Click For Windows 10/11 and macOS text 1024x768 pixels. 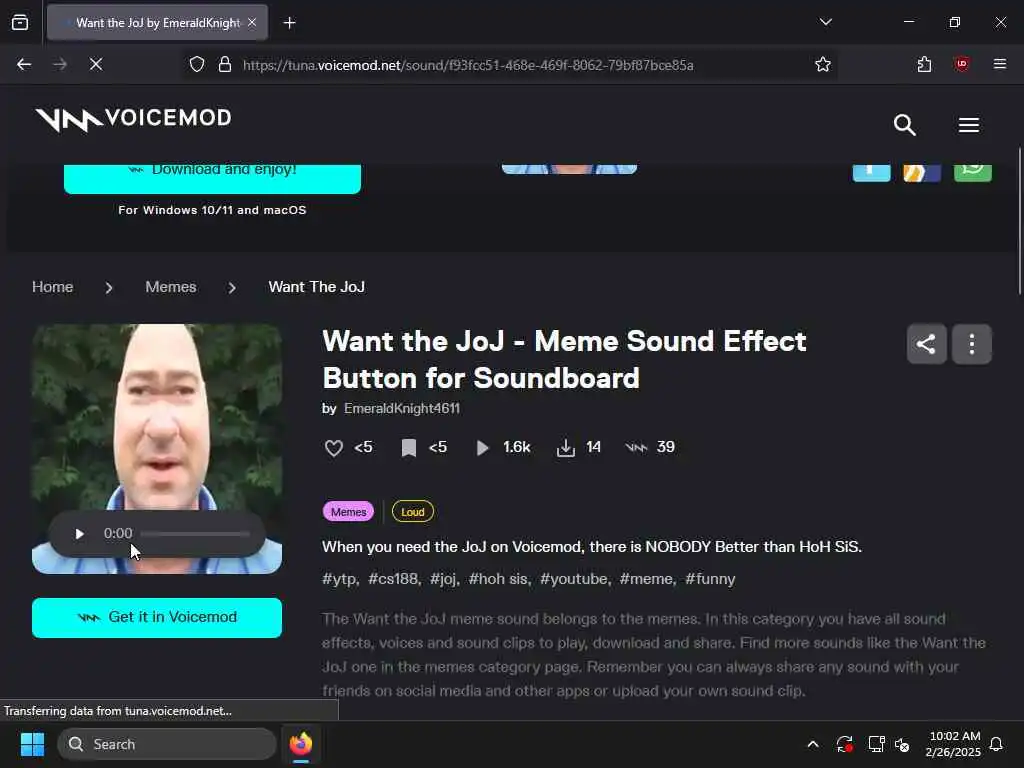coord(212,210)
